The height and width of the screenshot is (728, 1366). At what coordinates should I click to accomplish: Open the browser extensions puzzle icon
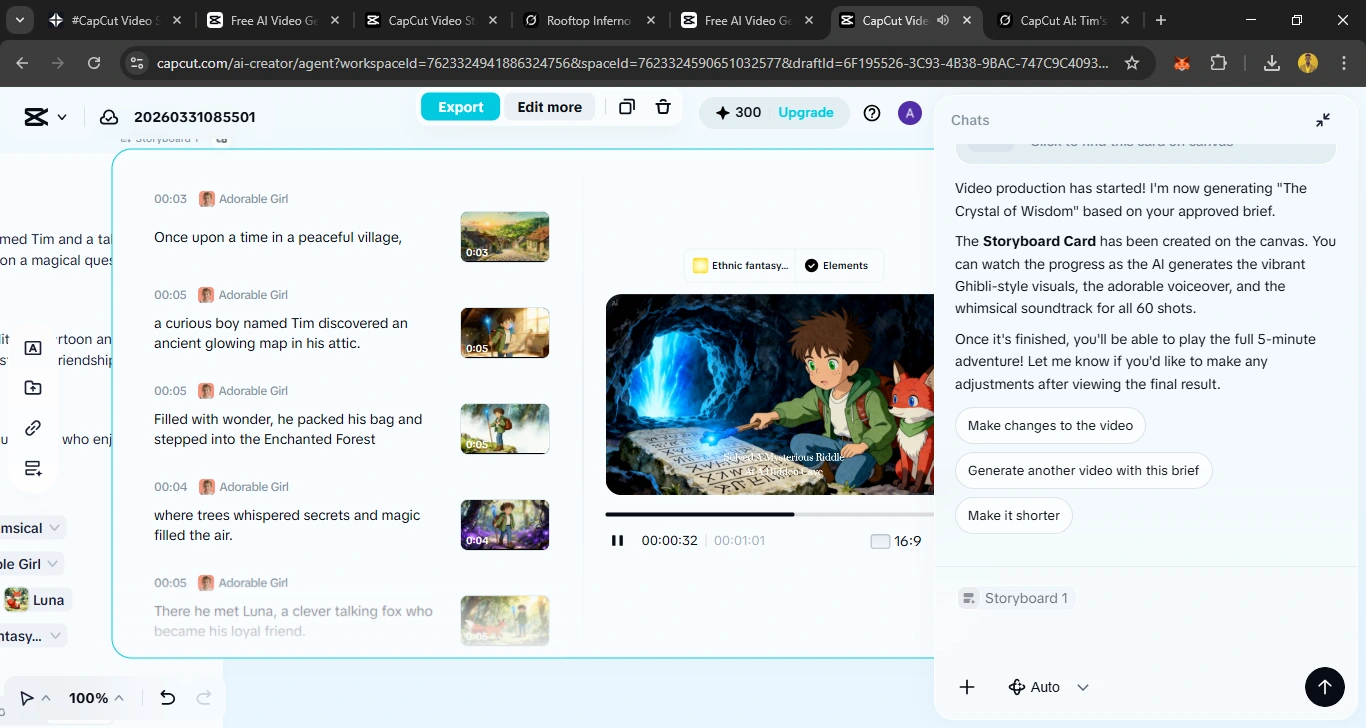1218,63
